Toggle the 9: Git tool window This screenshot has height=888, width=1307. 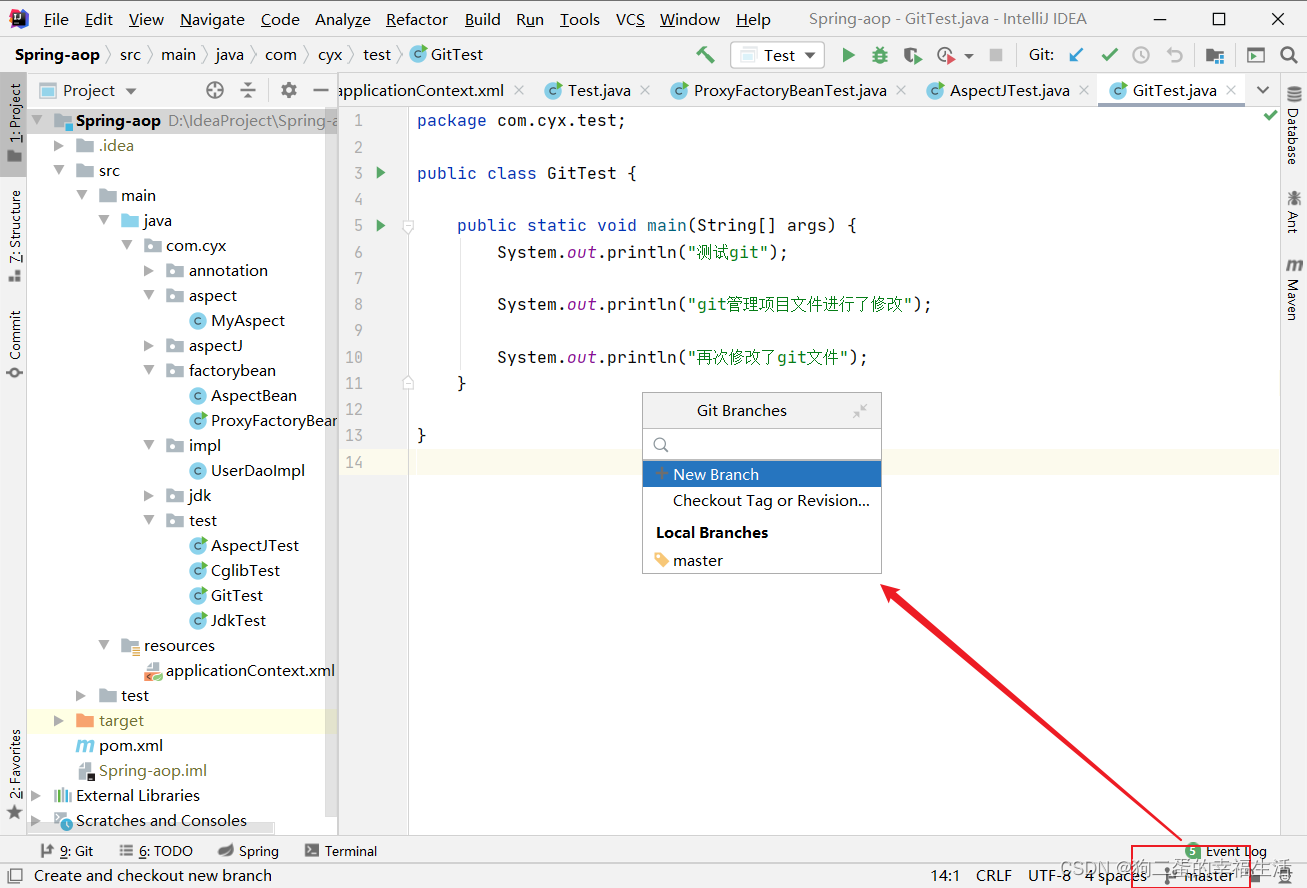click(66, 851)
